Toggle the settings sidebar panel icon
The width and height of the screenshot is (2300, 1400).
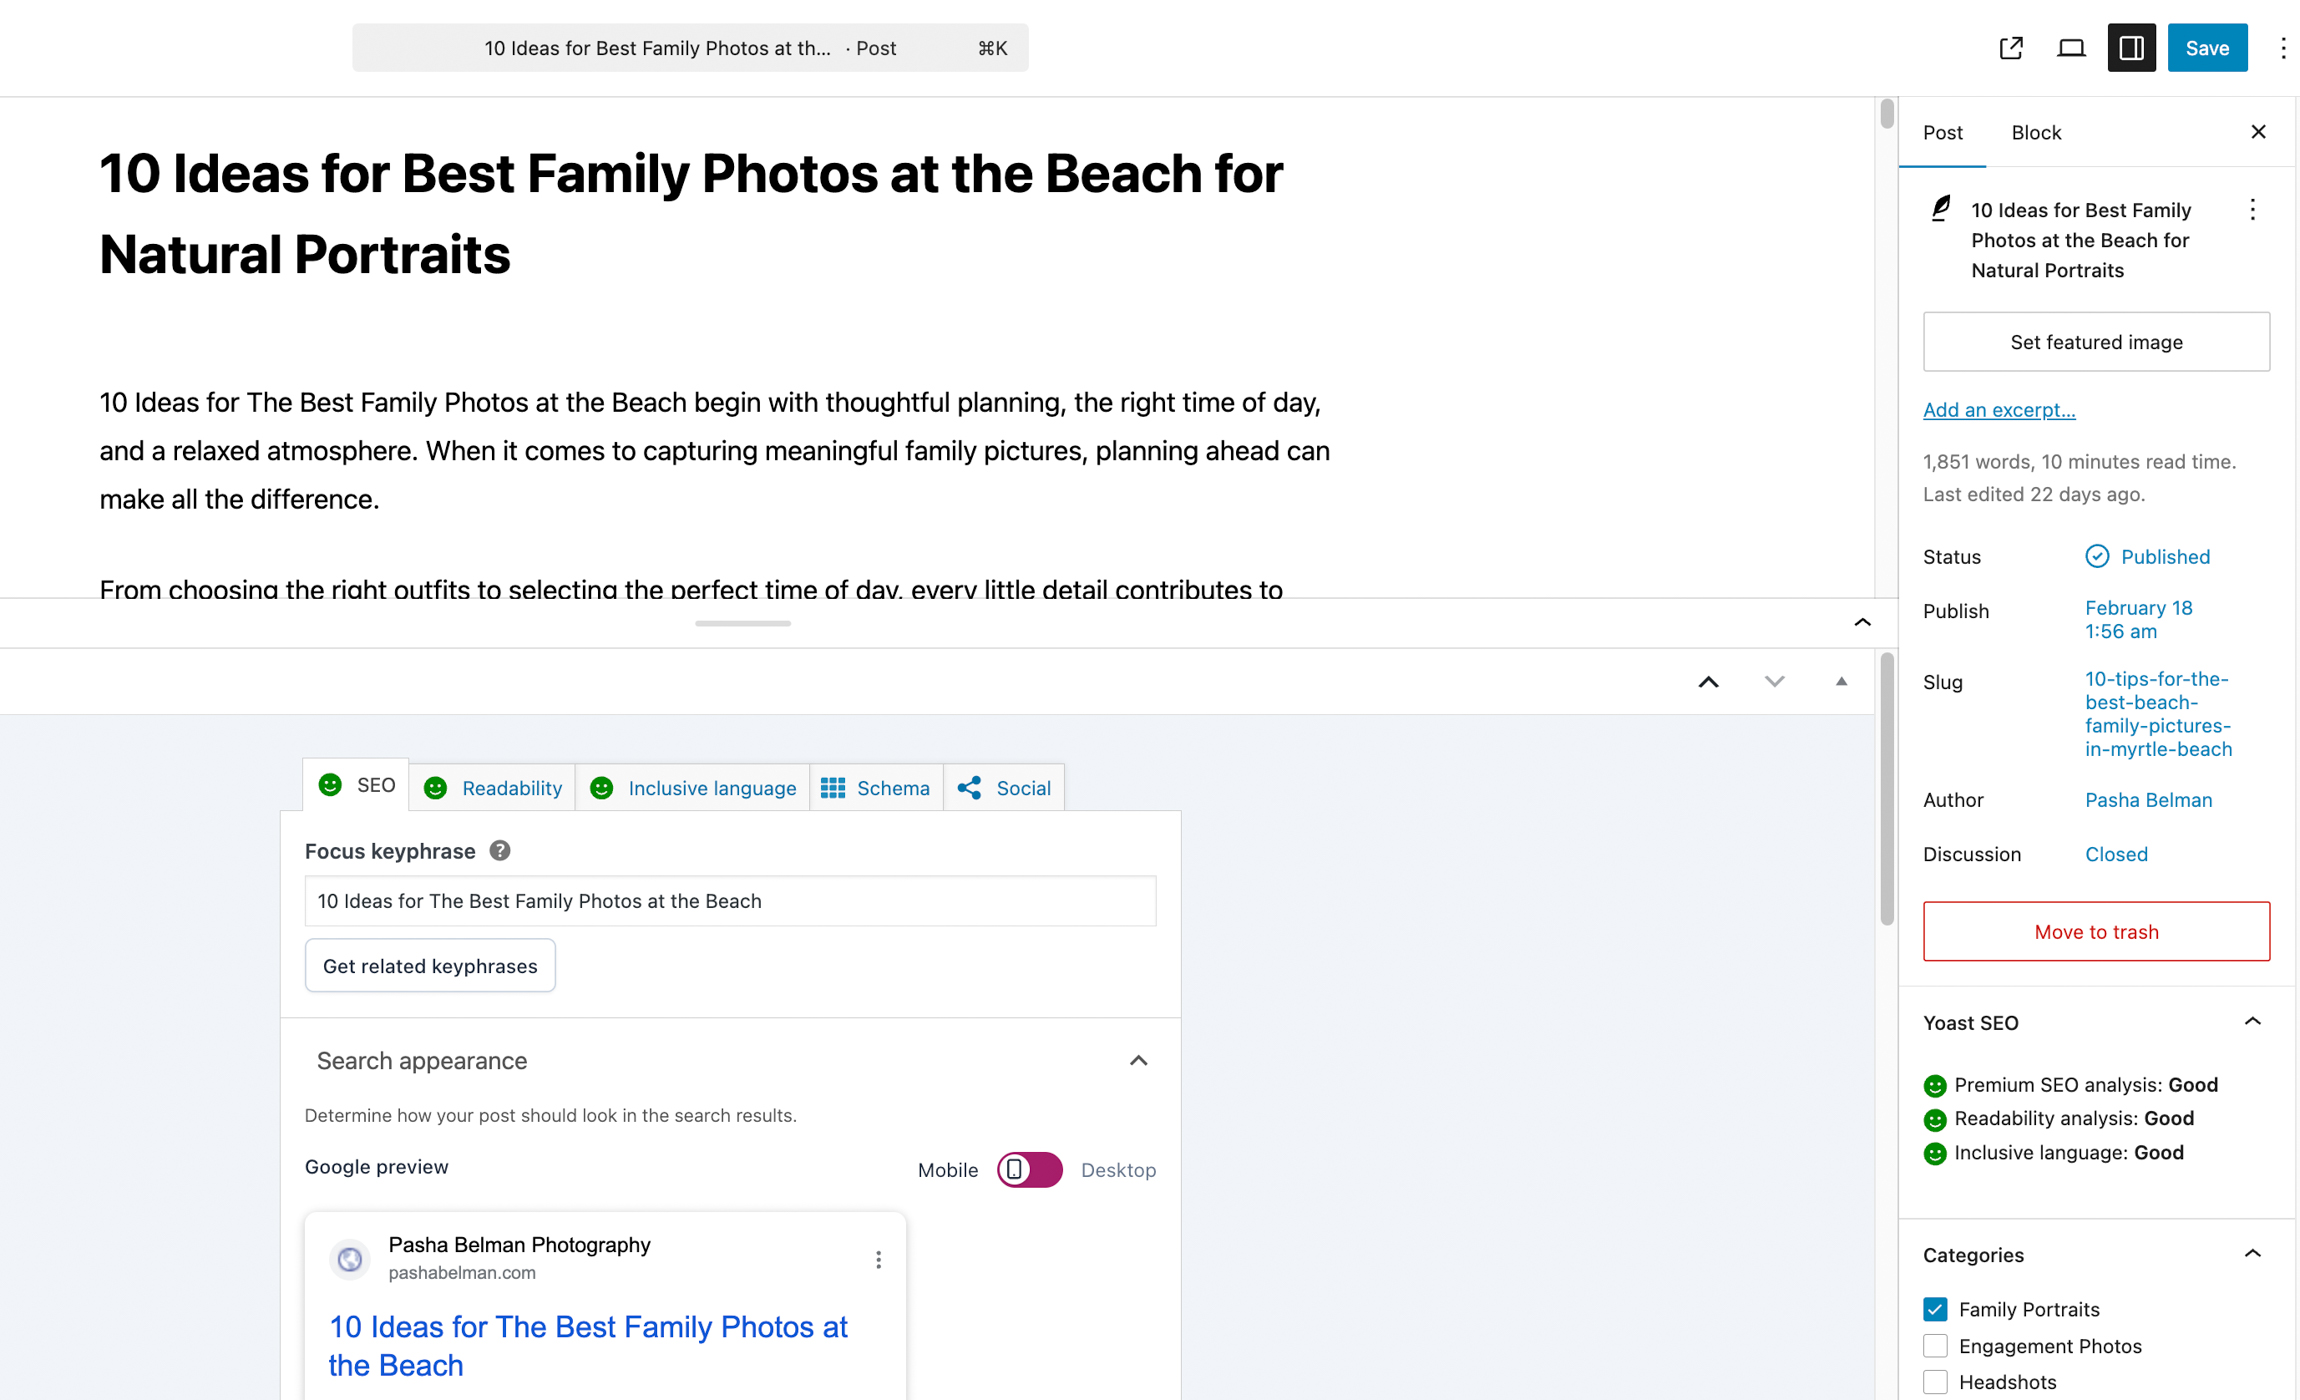point(2131,47)
